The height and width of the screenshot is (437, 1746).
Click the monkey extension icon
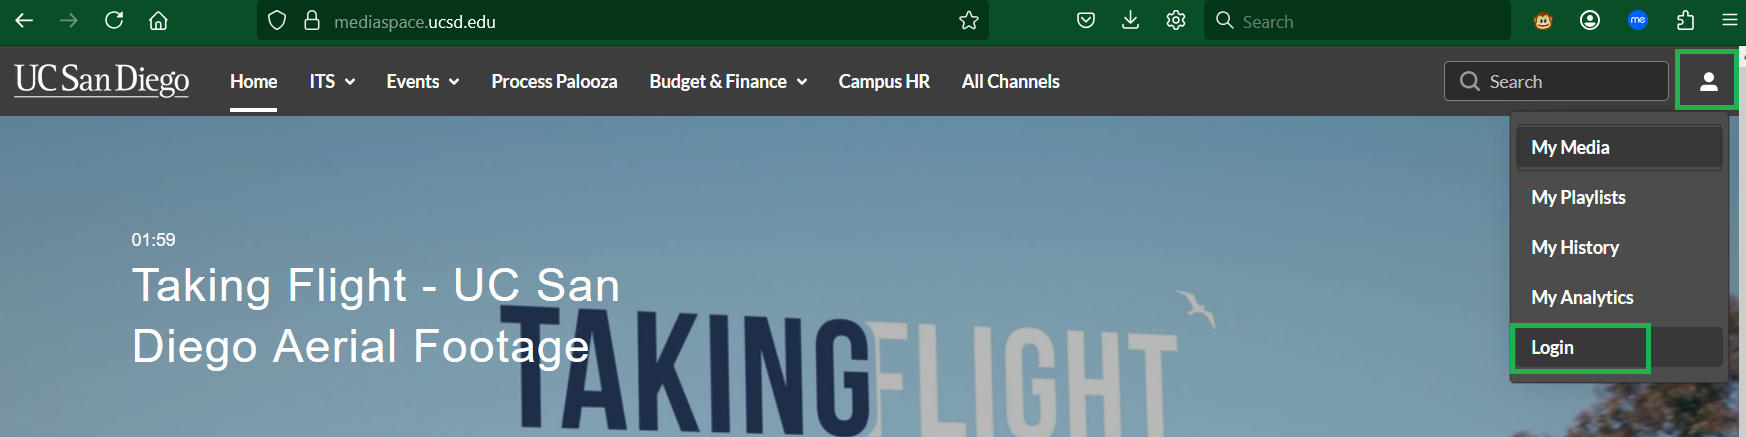(1544, 21)
